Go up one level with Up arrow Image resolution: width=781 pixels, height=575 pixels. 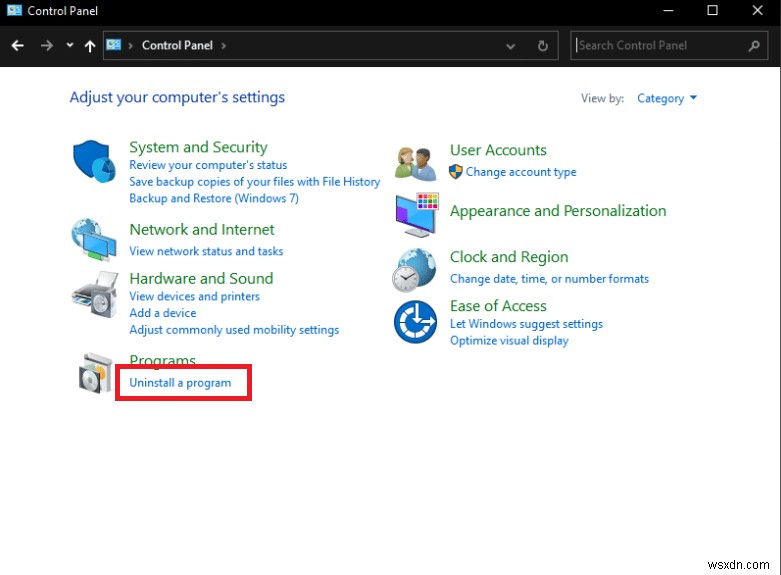point(90,46)
